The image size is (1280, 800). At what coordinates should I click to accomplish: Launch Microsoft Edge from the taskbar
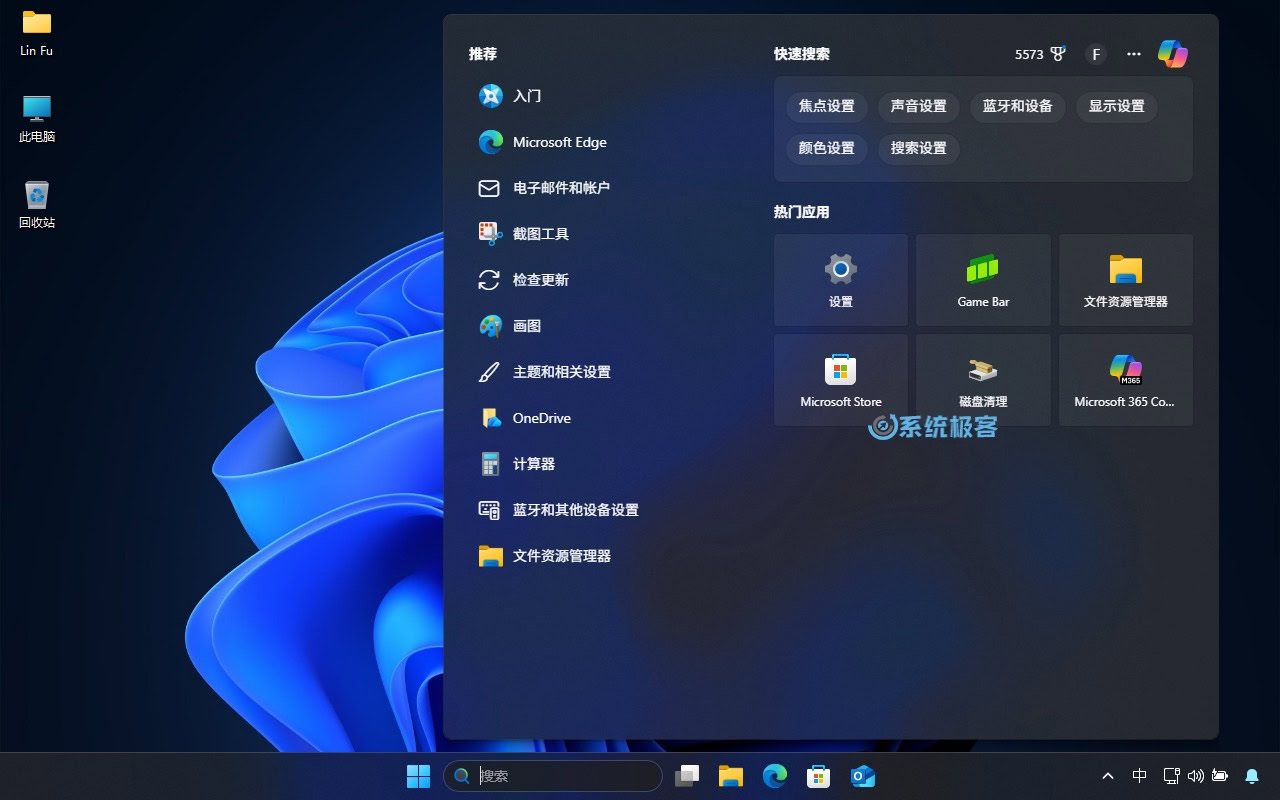coord(774,775)
